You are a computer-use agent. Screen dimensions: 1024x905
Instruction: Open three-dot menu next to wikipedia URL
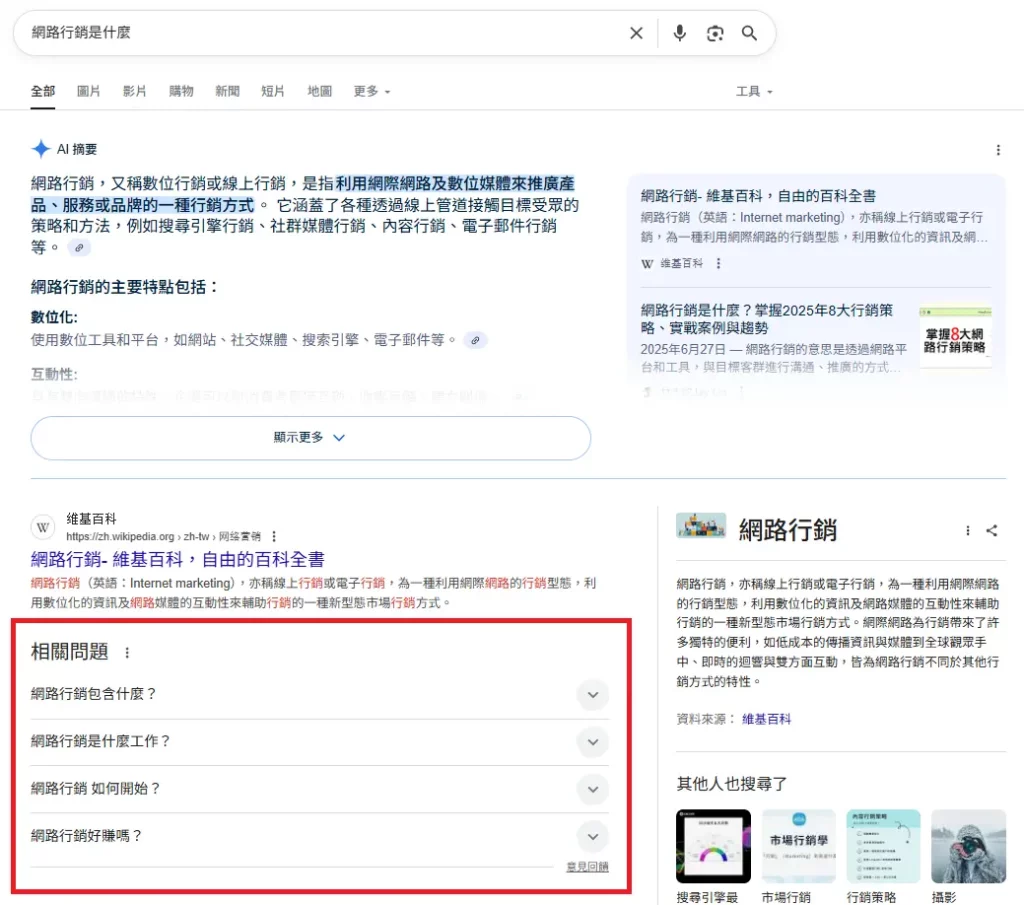(274, 536)
